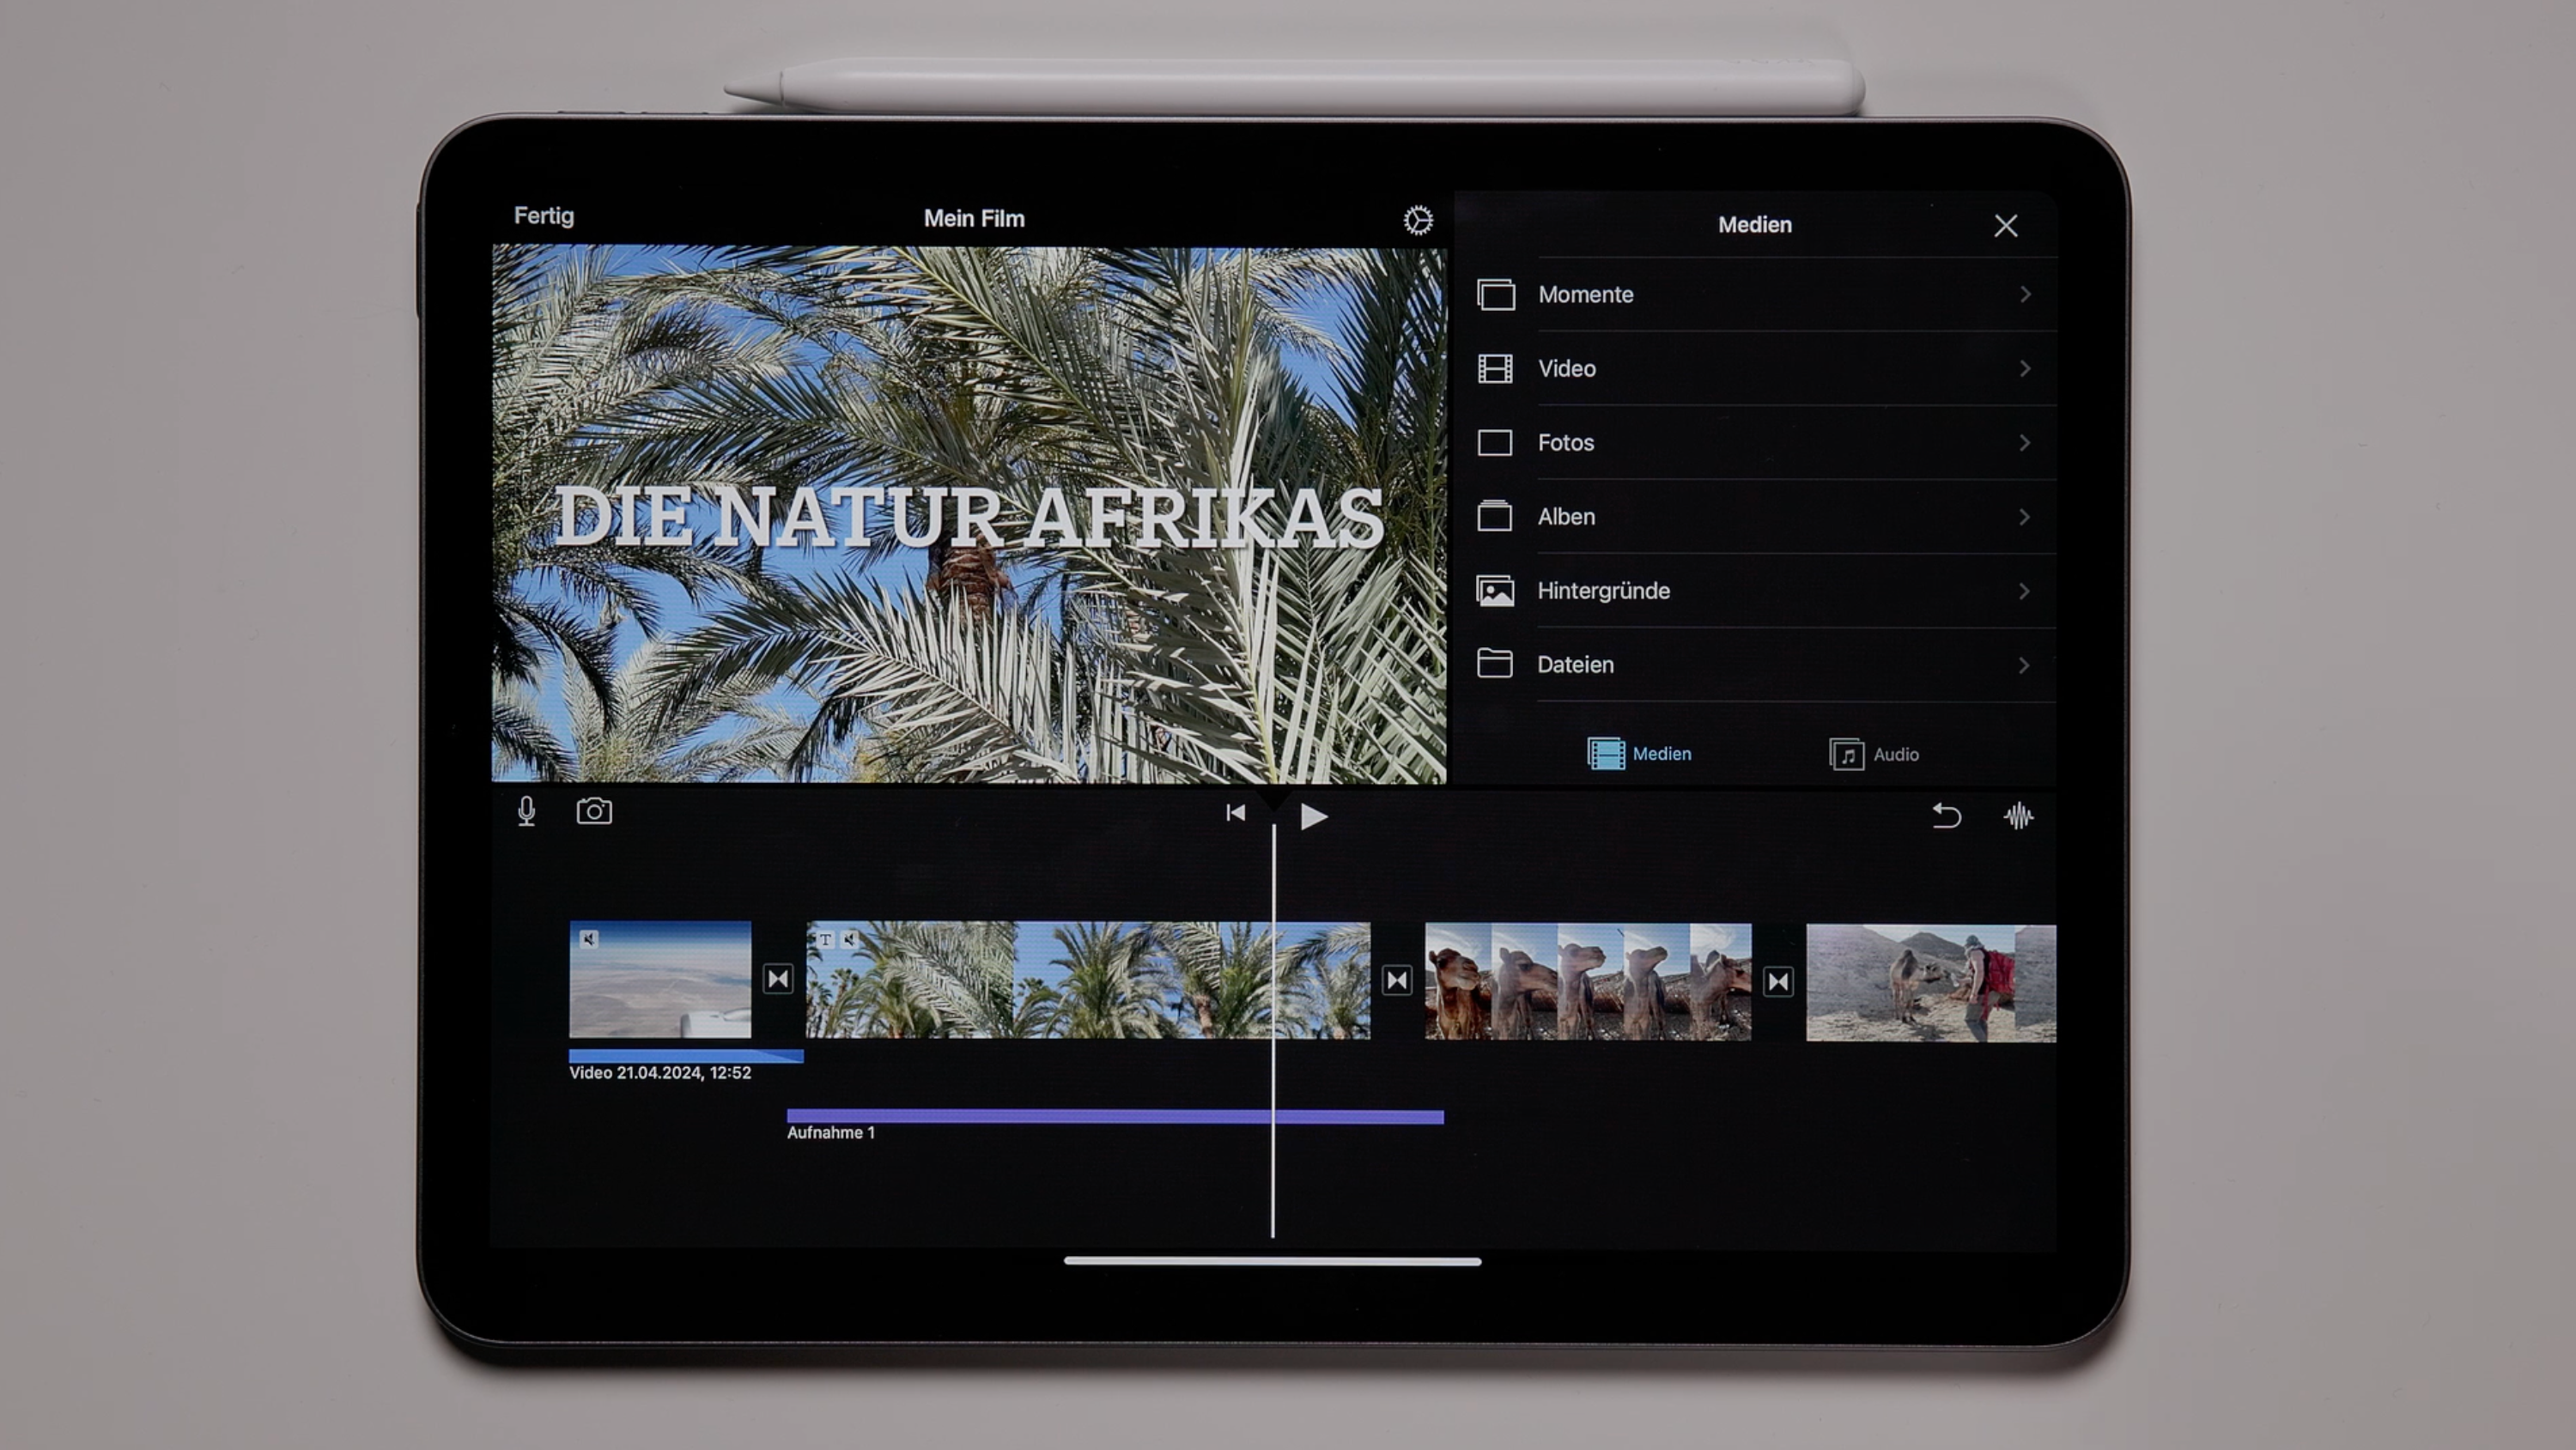
Task: Expand the Video media category
Action: point(1795,368)
